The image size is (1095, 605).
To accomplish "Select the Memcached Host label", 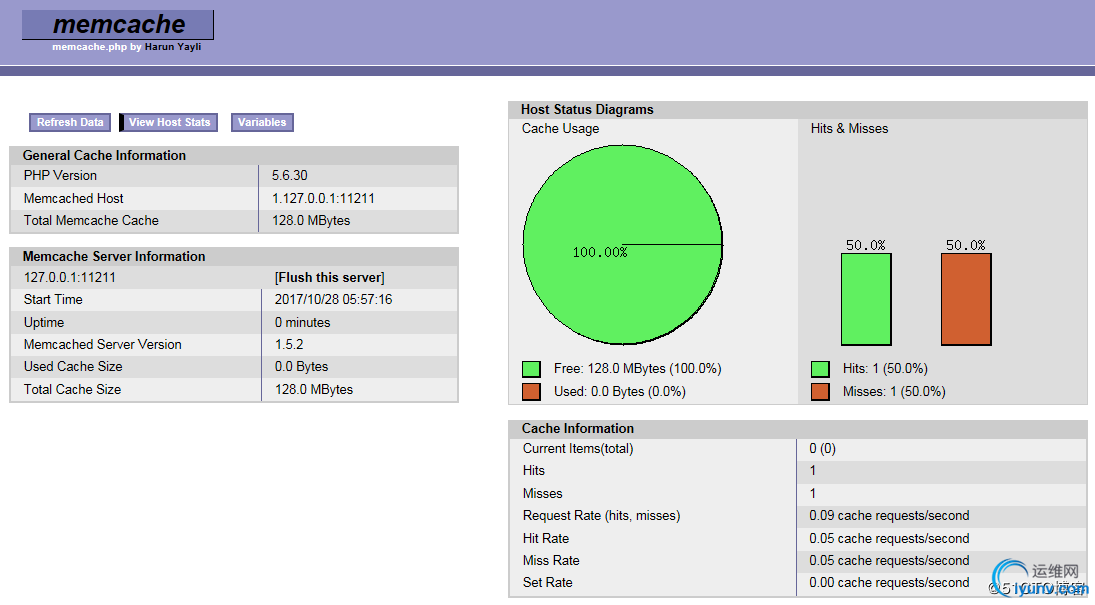I will point(73,198).
